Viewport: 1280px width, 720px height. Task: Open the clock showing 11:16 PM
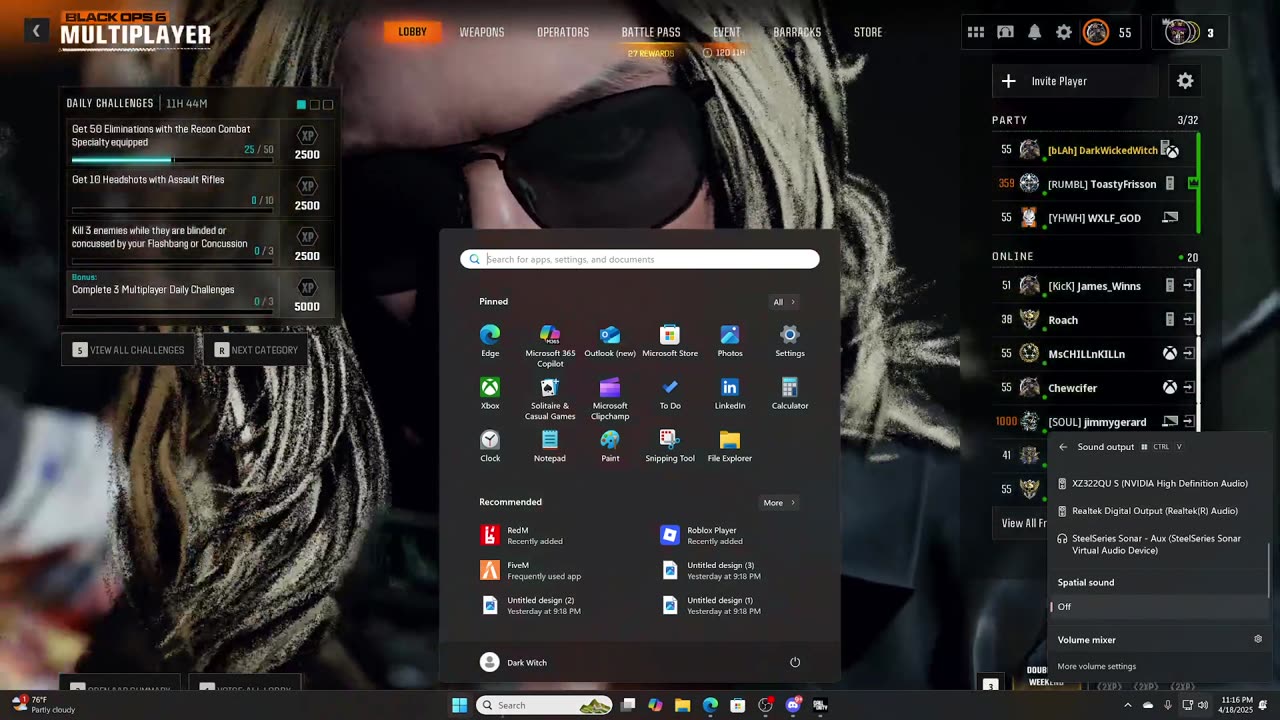tap(1236, 705)
